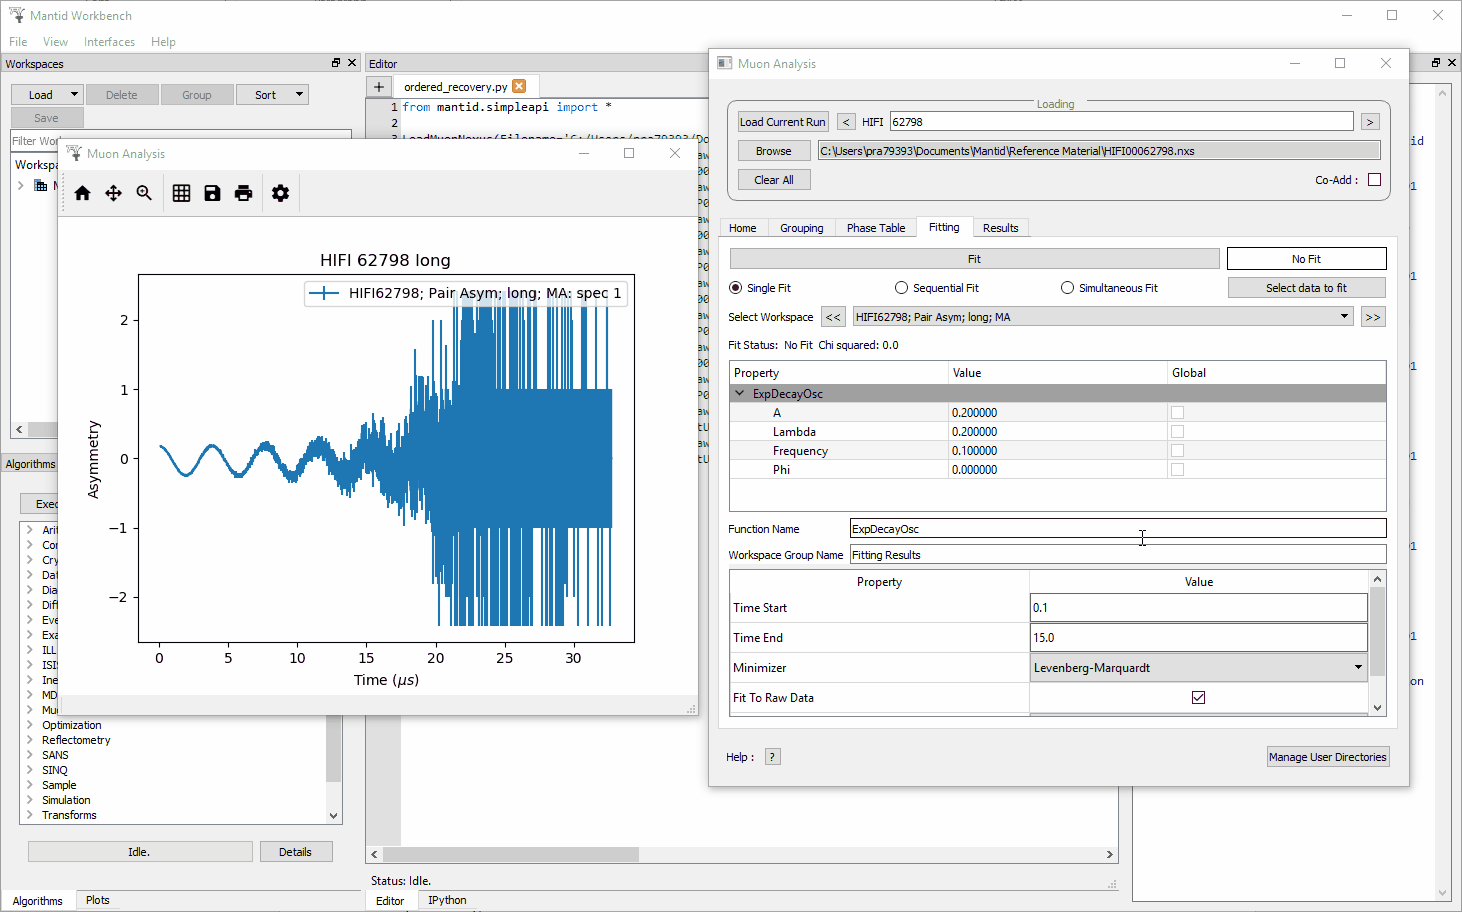Toggle grid lines icon on plot
Viewport: 1462px width, 912px height.
181,193
